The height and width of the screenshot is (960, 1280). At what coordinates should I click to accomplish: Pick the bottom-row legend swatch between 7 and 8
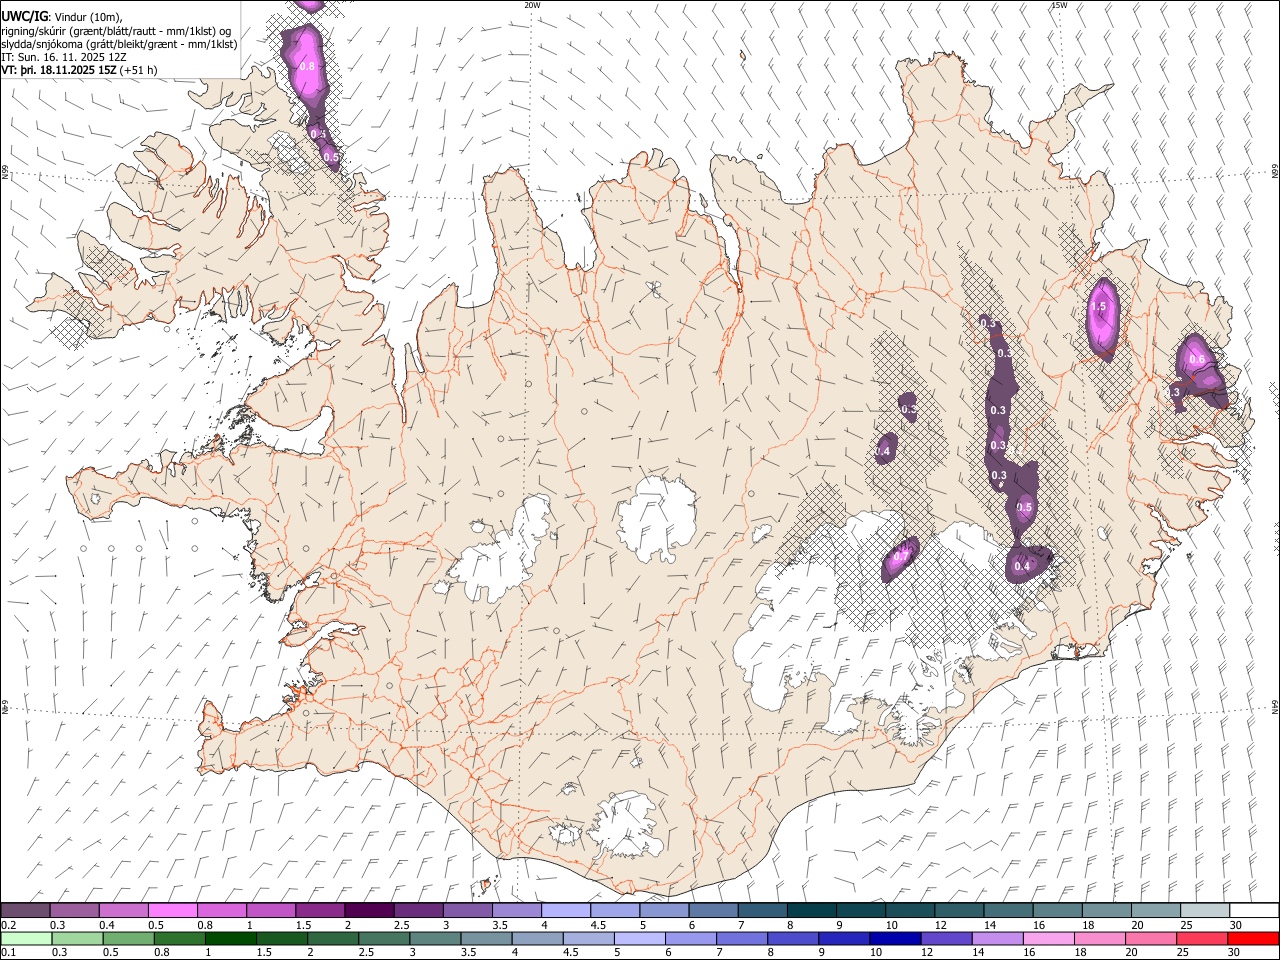point(741,938)
